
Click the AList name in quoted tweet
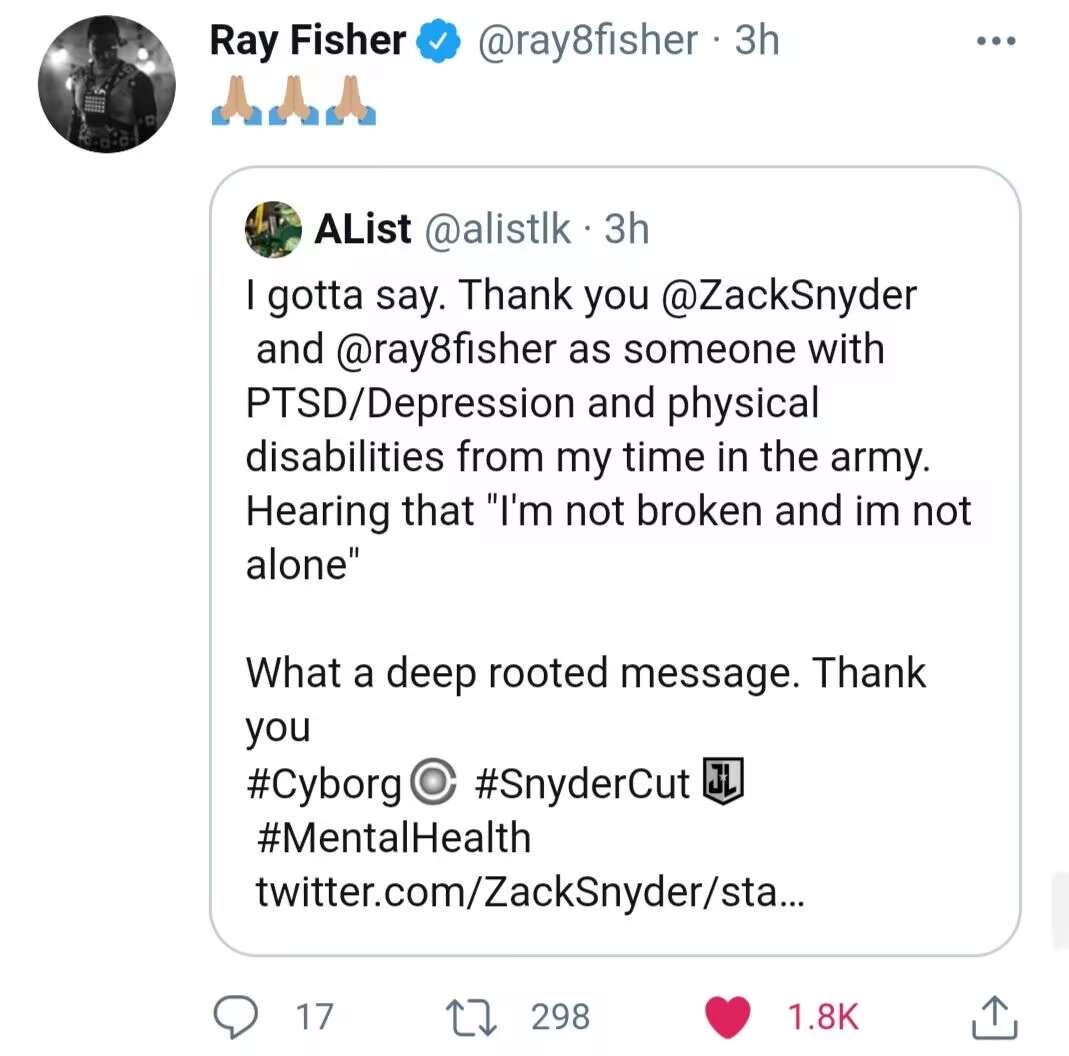(x=362, y=229)
